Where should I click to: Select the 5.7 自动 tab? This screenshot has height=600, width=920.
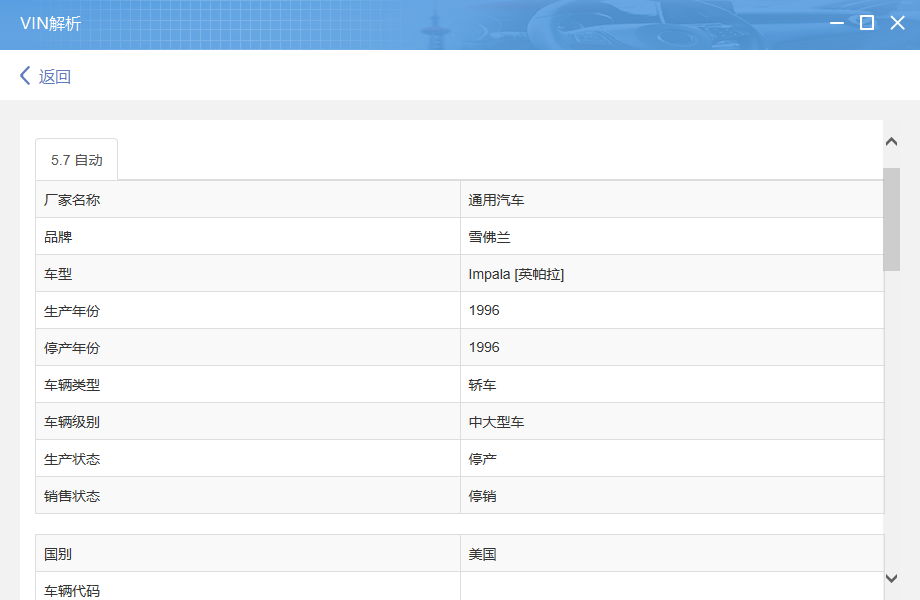point(76,160)
